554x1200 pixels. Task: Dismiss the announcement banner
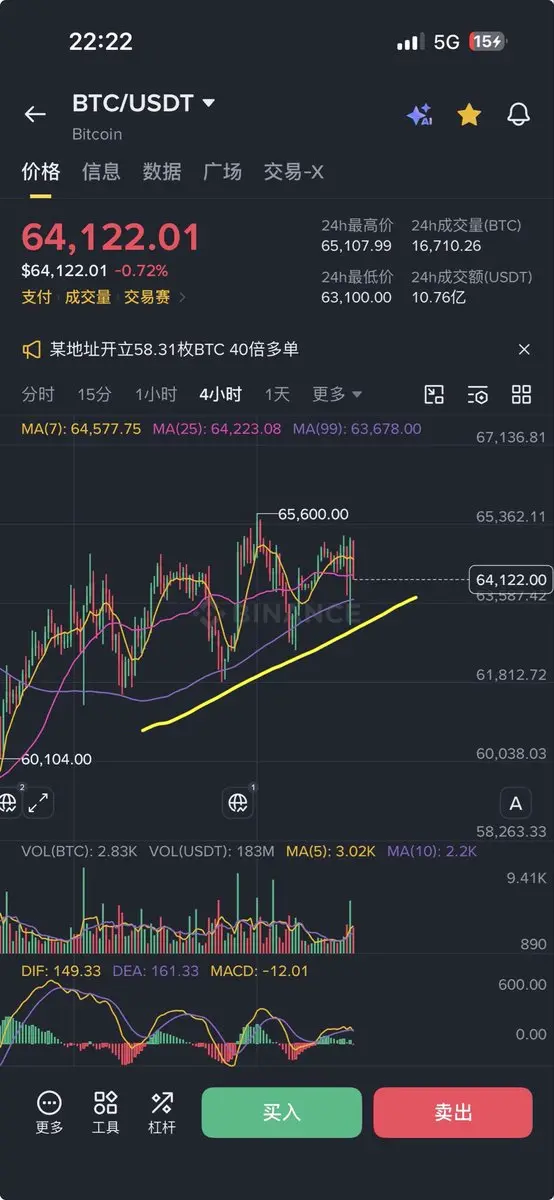(524, 349)
